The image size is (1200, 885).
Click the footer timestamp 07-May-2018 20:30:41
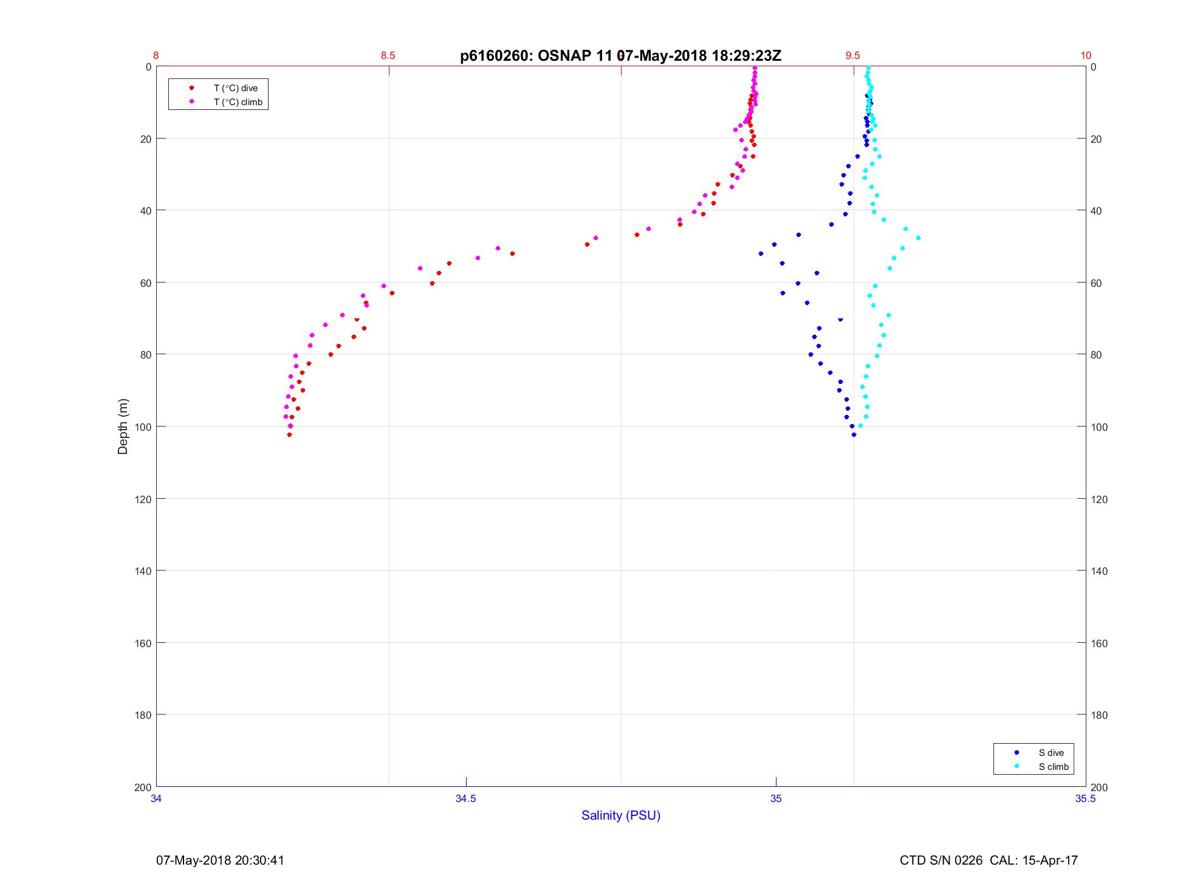click(x=221, y=860)
